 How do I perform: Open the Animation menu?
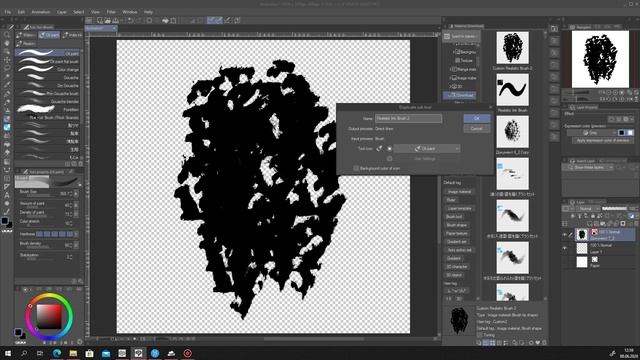coord(41,12)
